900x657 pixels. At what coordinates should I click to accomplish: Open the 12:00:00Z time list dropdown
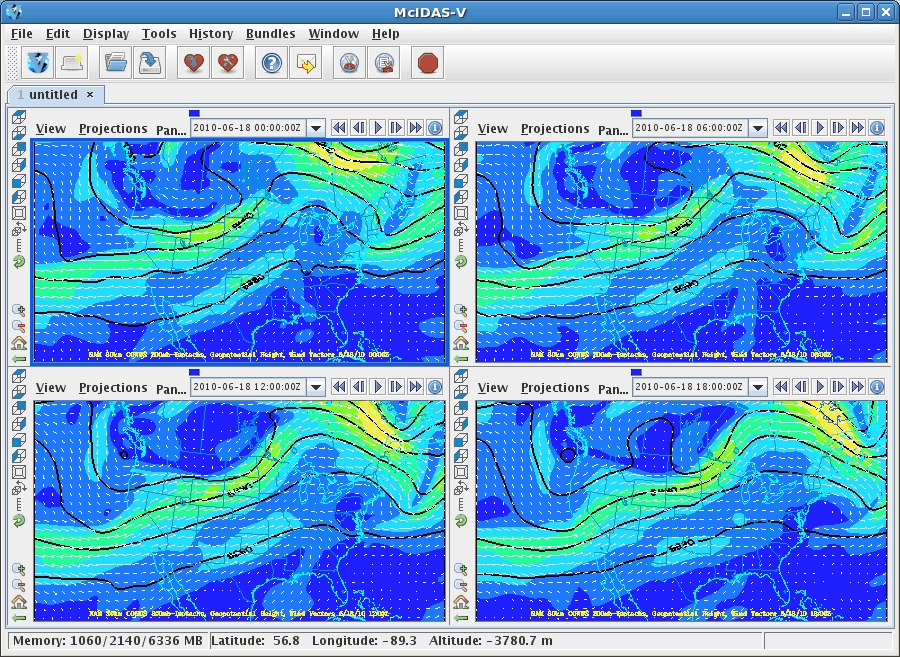[318, 386]
